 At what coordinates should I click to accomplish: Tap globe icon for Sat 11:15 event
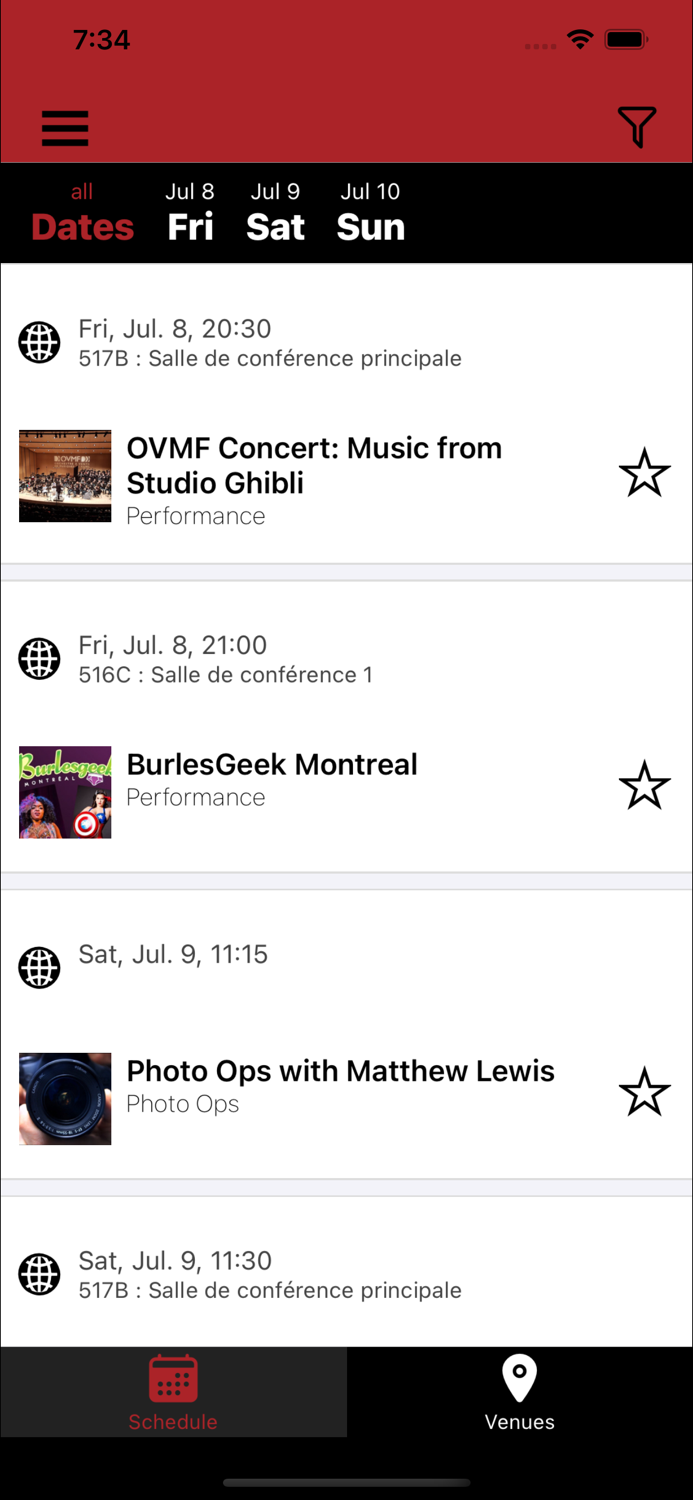coord(40,968)
